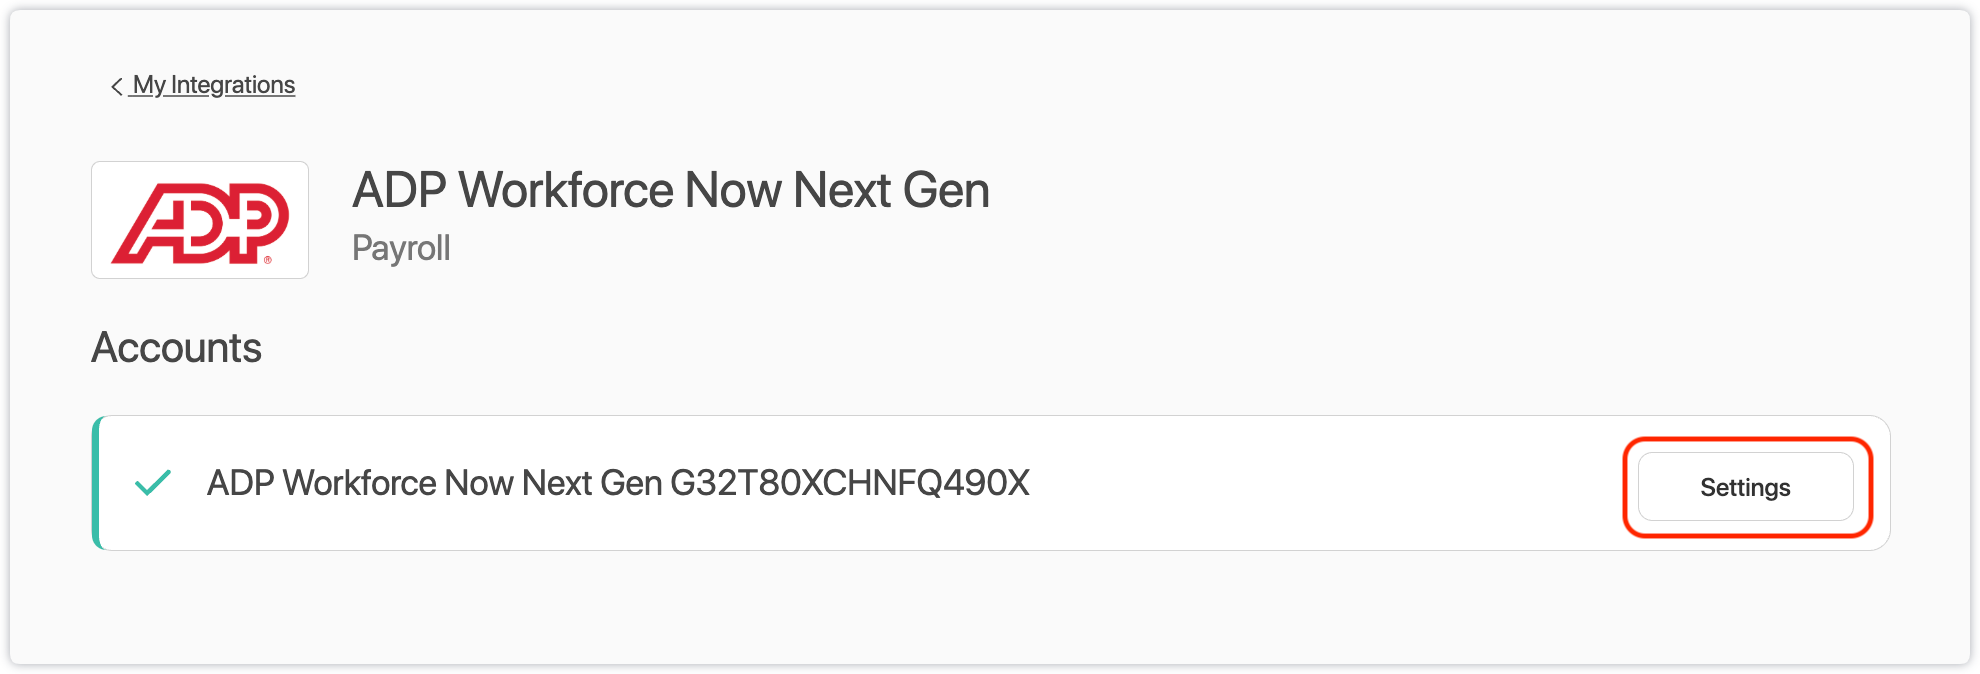Open Settings for the ADP account
The image size is (1980, 674).
1745,487
